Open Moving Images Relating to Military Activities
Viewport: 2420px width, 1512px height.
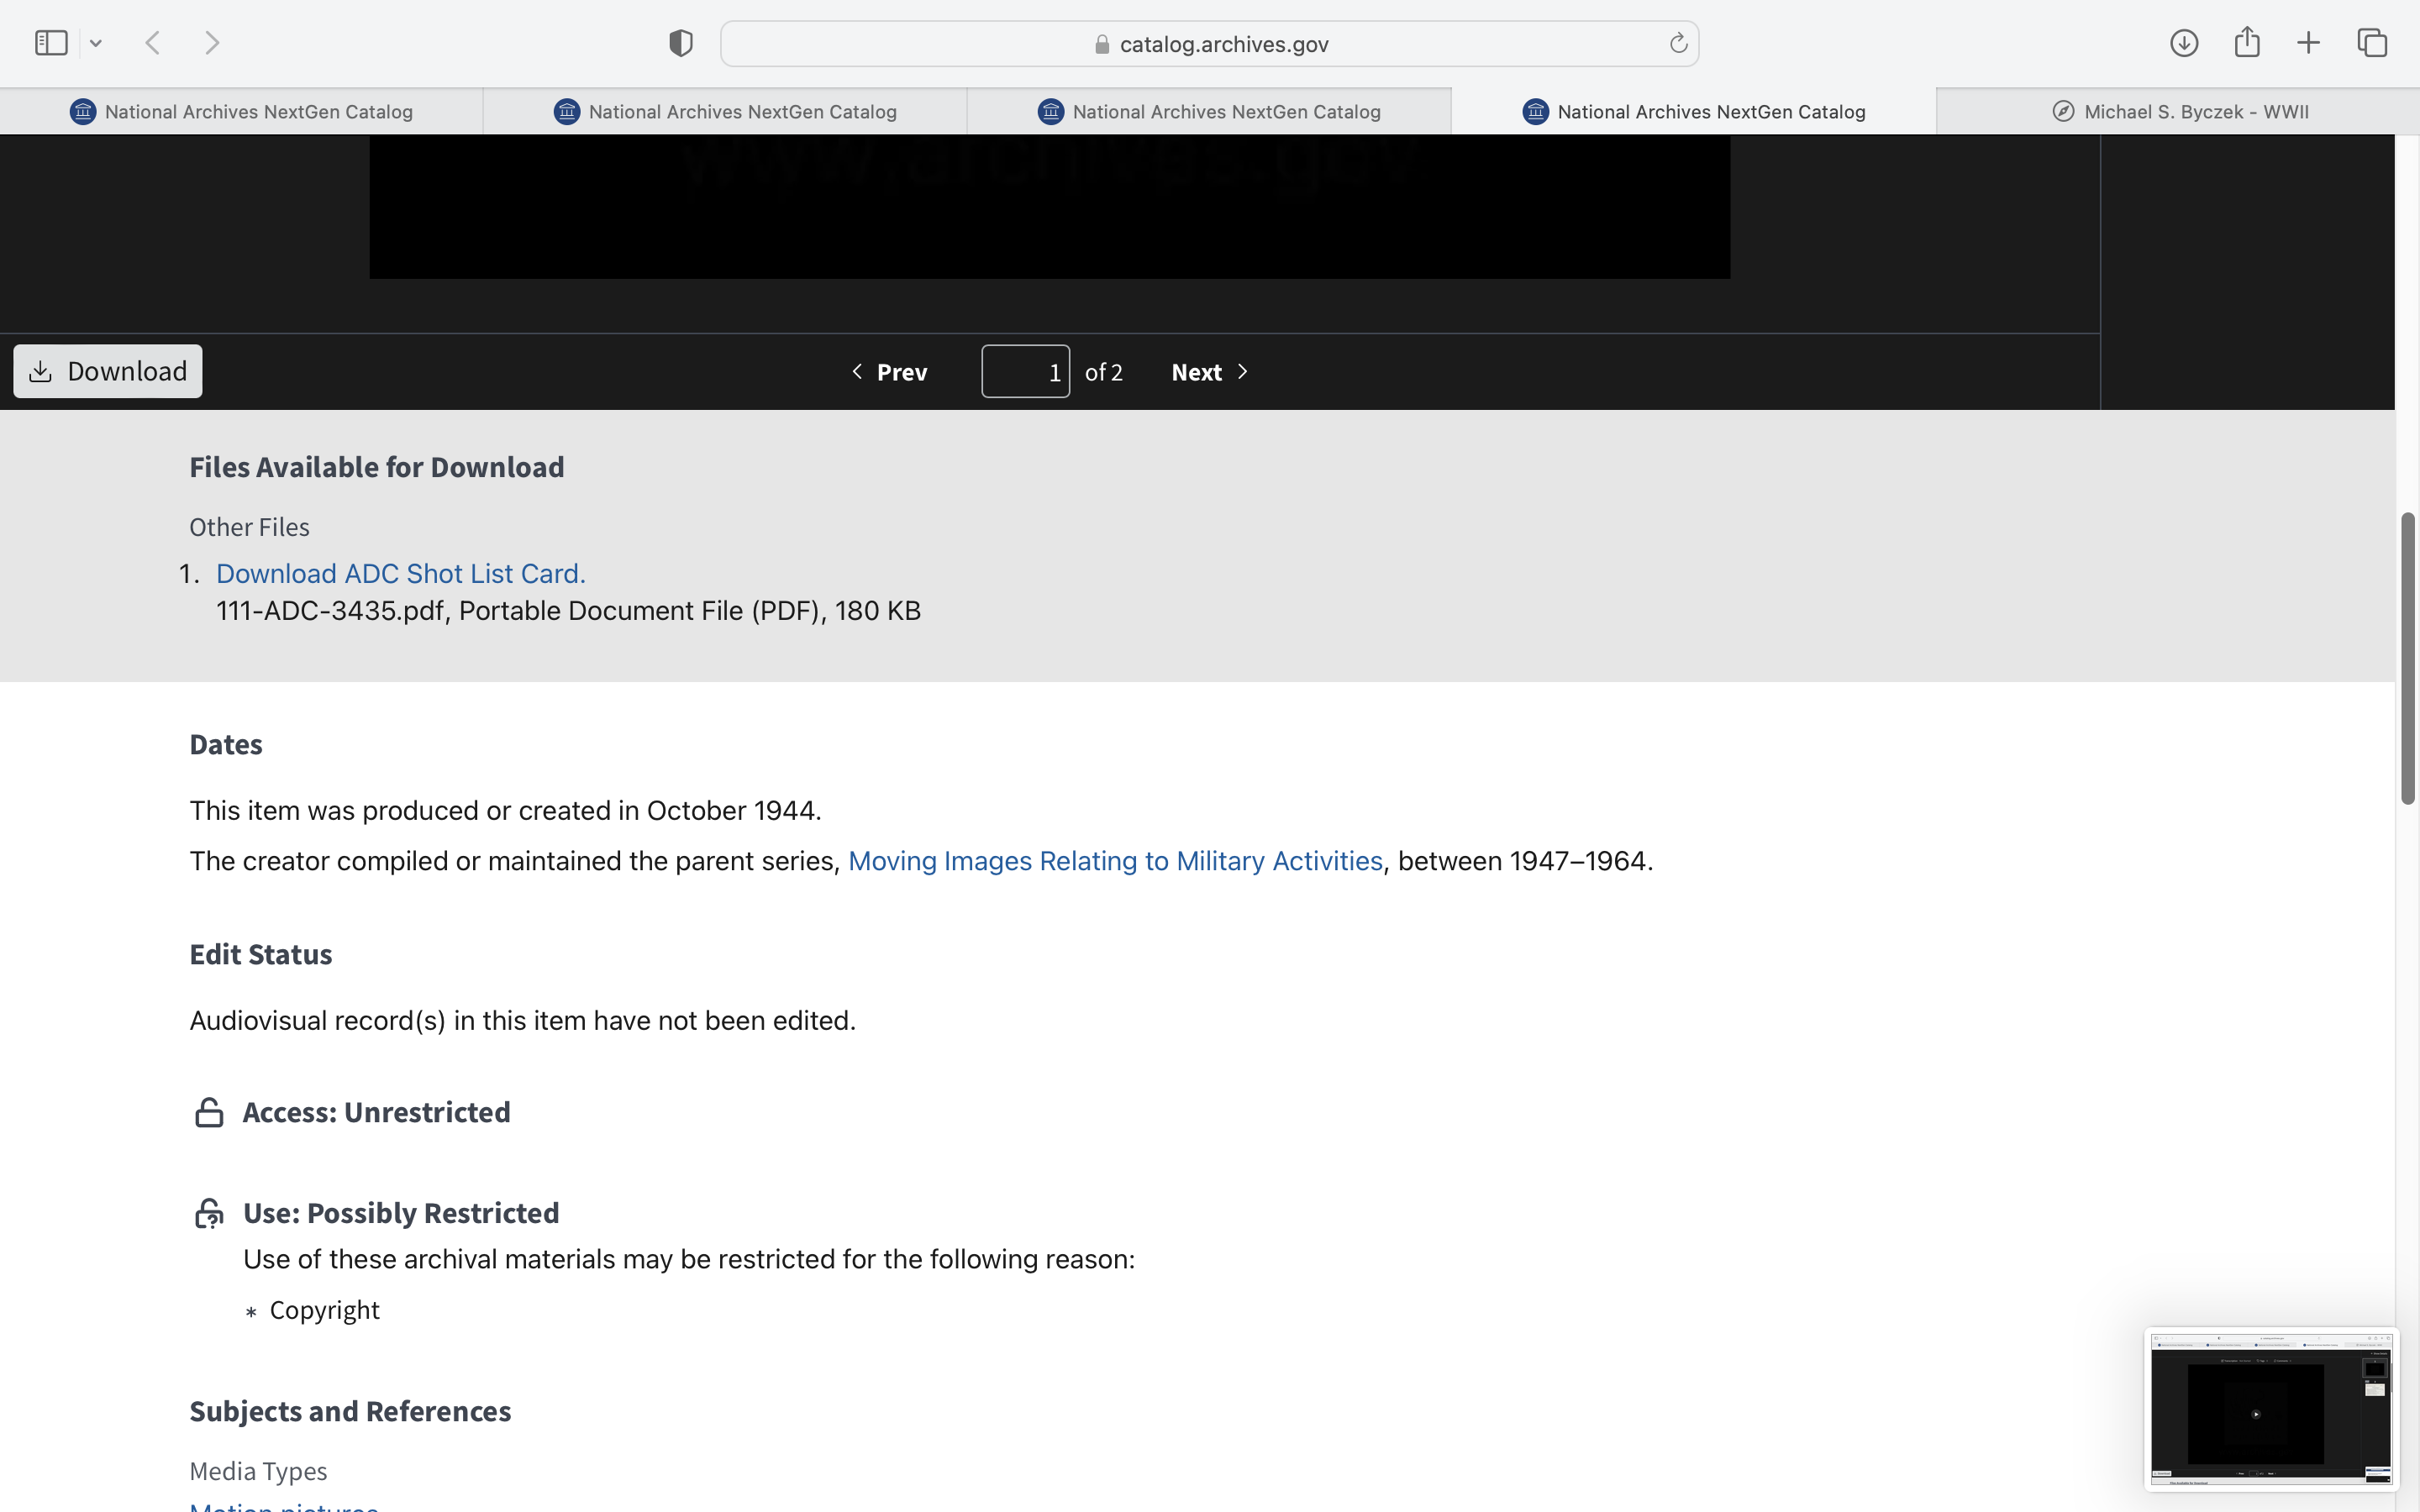(1115, 861)
